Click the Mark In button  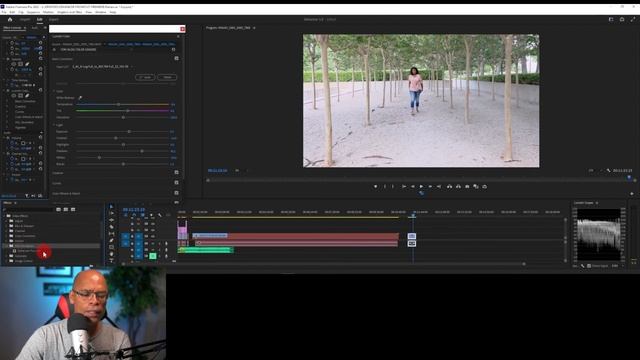(x=384, y=187)
